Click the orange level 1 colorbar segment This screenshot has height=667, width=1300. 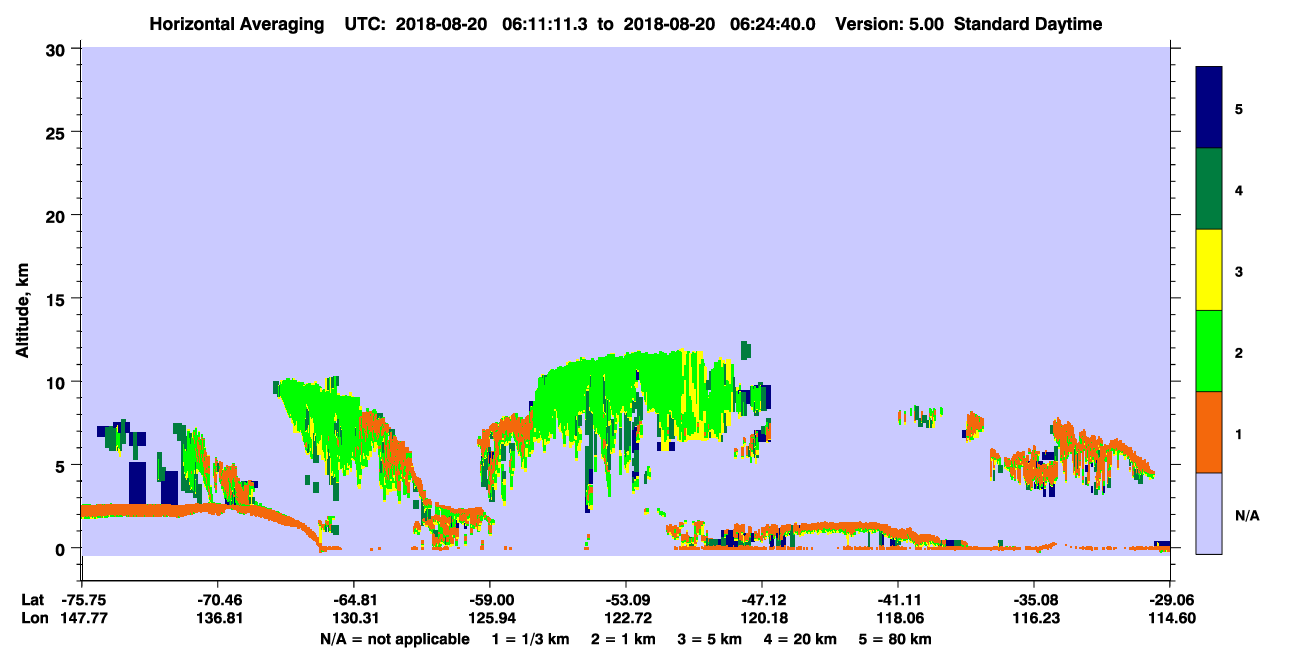point(1209,432)
